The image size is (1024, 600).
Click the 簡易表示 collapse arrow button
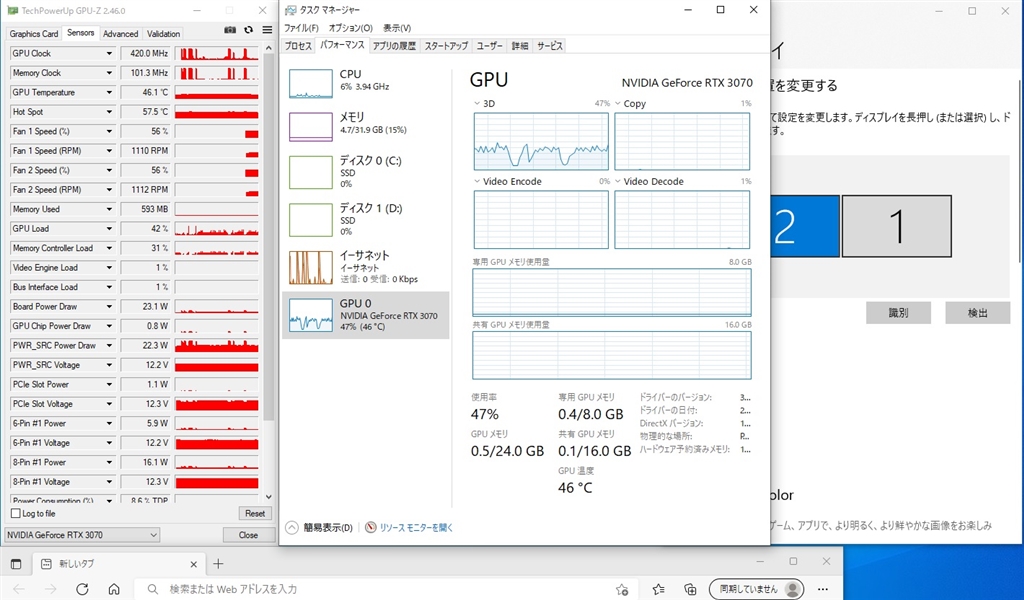click(x=292, y=528)
